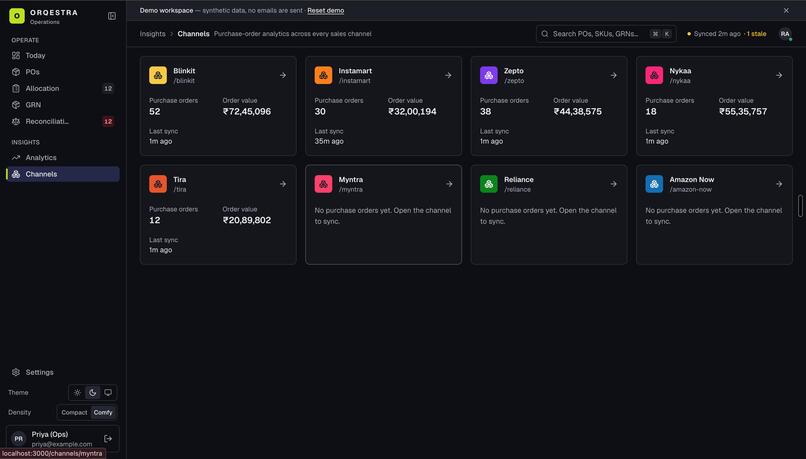Open Instamart channel arrow

tap(448, 75)
